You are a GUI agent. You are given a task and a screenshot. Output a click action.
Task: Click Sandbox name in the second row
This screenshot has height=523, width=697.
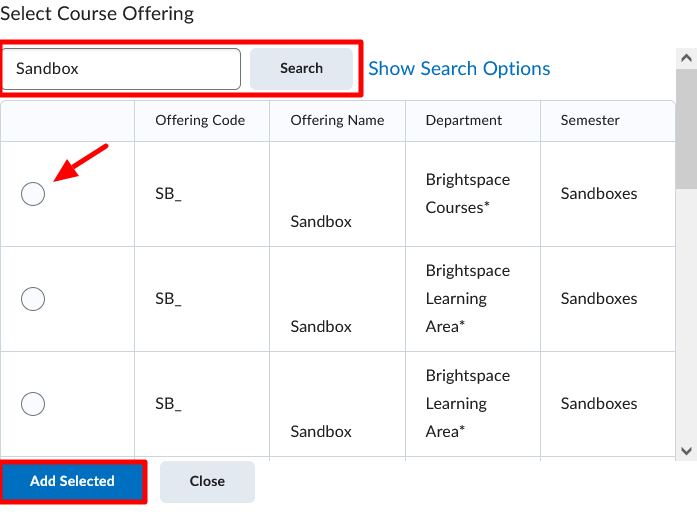point(321,327)
